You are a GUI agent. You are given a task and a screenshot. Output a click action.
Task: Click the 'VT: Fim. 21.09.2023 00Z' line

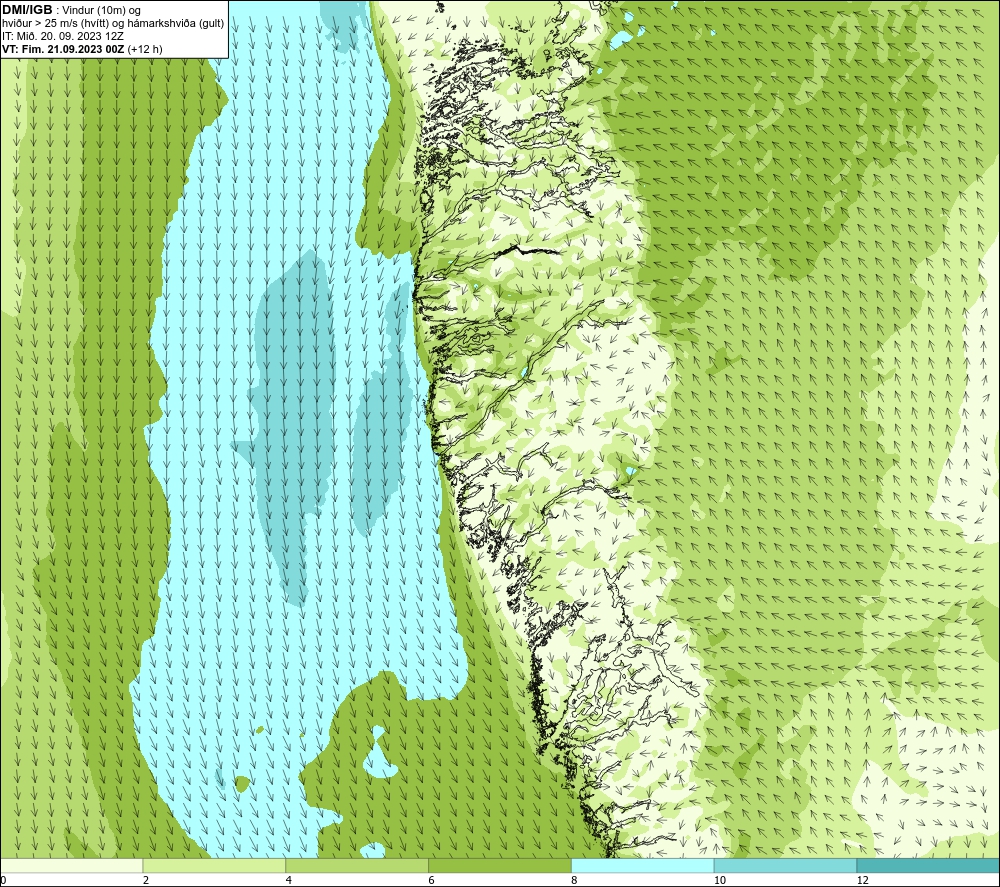(63, 49)
